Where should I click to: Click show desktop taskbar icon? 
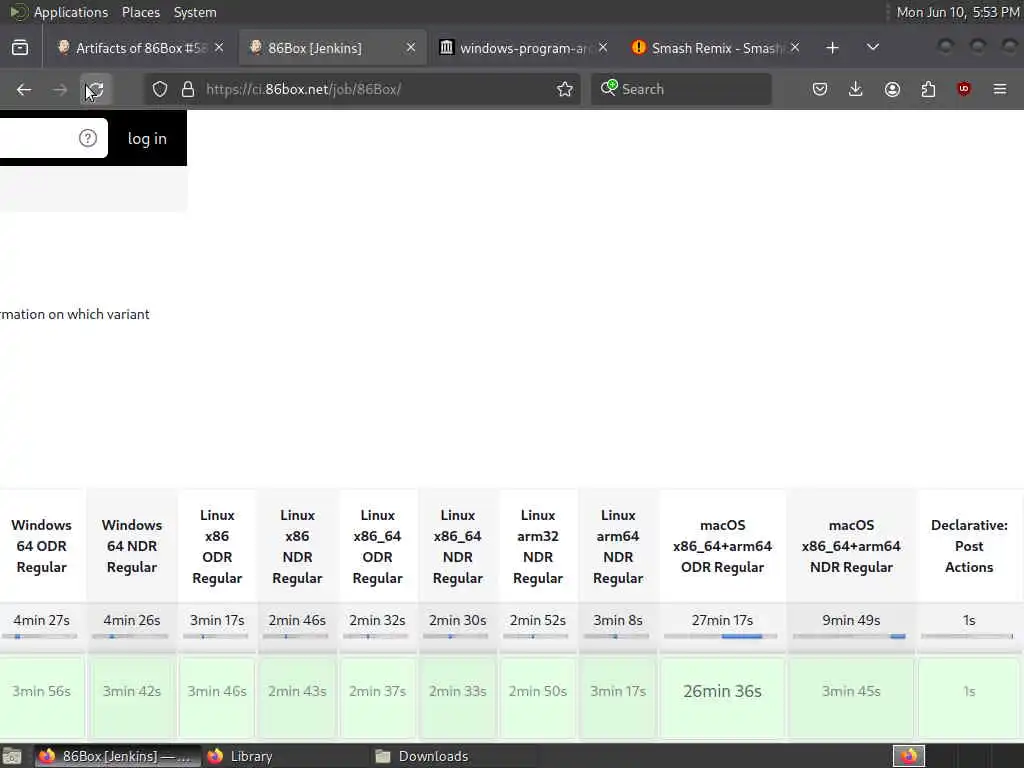click(12, 756)
